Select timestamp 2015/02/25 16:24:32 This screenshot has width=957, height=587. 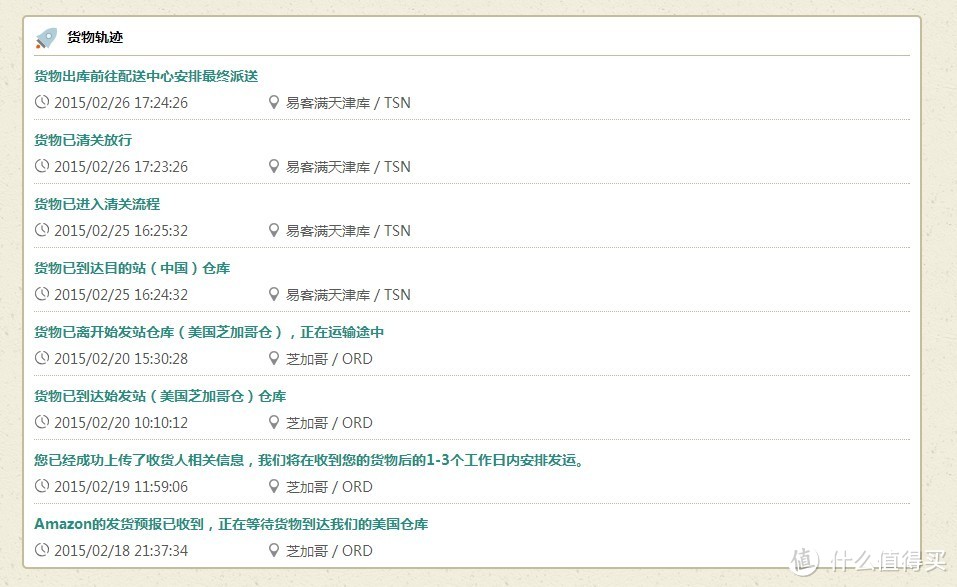tap(121, 295)
